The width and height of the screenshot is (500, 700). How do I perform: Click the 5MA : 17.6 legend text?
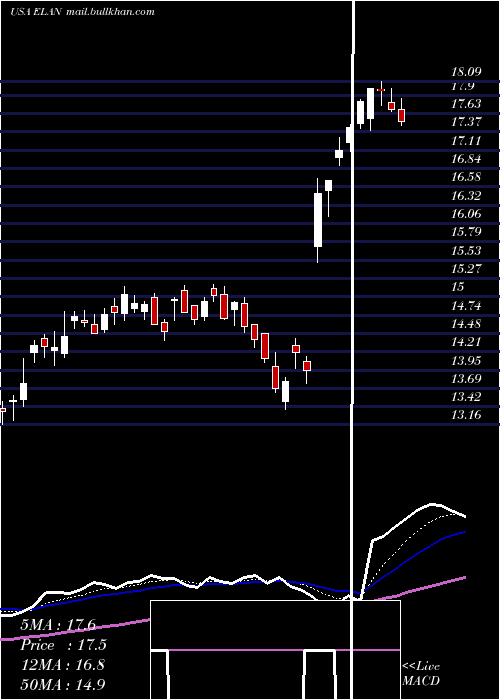tap(58, 625)
